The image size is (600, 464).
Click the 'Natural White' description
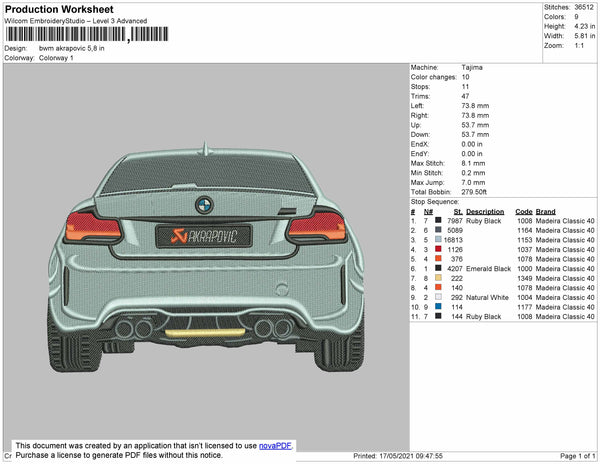click(x=487, y=297)
